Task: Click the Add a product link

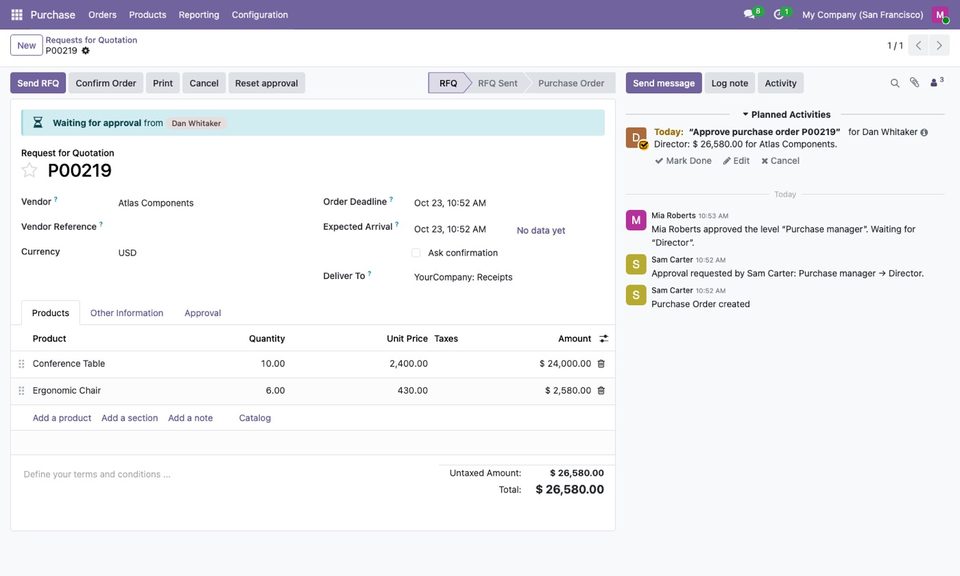Action: 62,418
